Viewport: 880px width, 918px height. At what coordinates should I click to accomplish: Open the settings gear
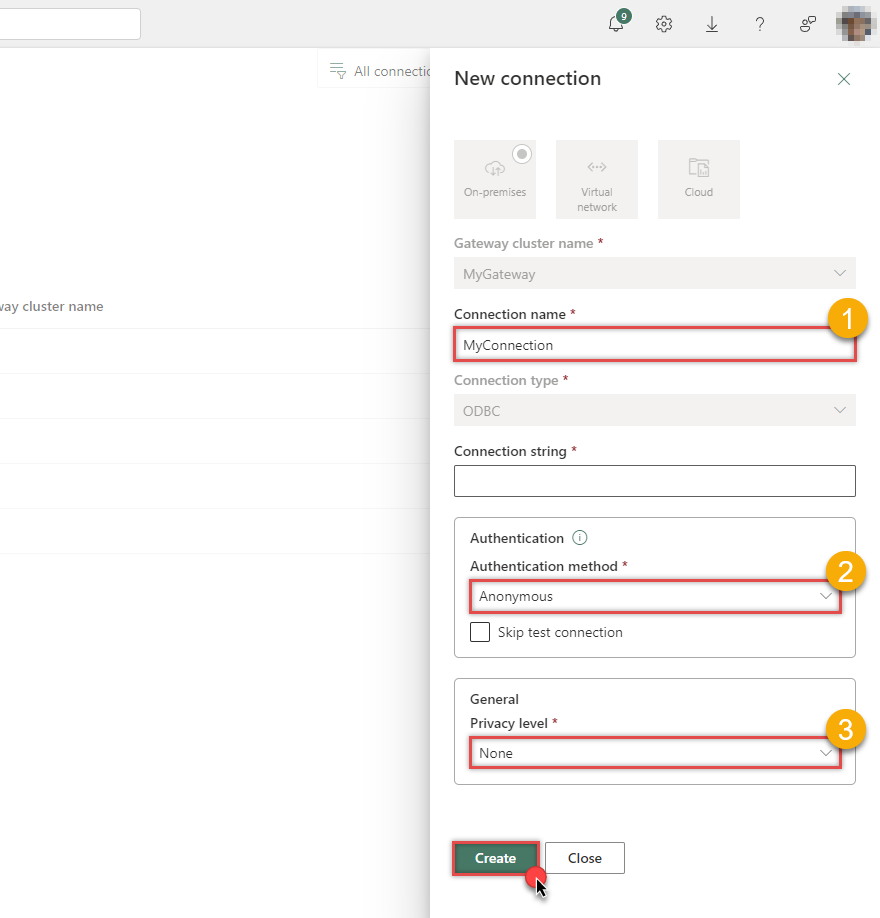pos(664,25)
